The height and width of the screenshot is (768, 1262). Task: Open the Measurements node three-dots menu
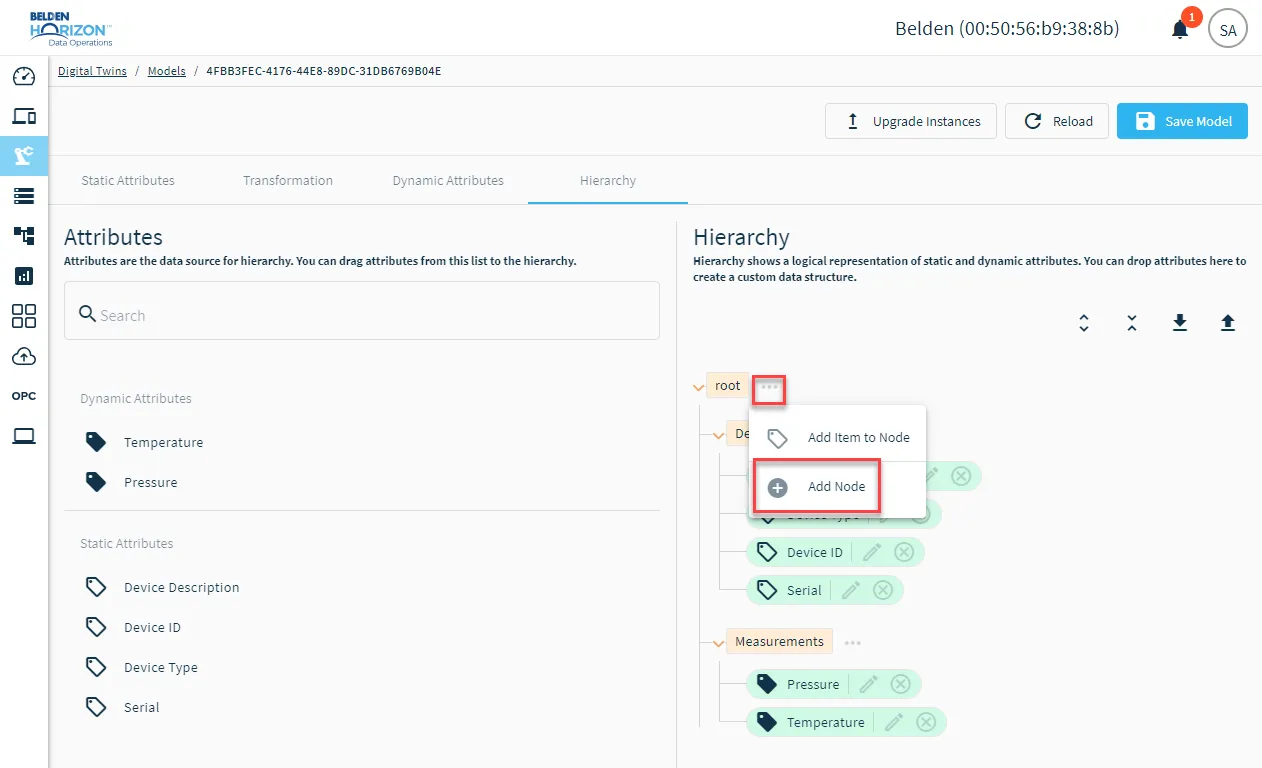coord(853,643)
